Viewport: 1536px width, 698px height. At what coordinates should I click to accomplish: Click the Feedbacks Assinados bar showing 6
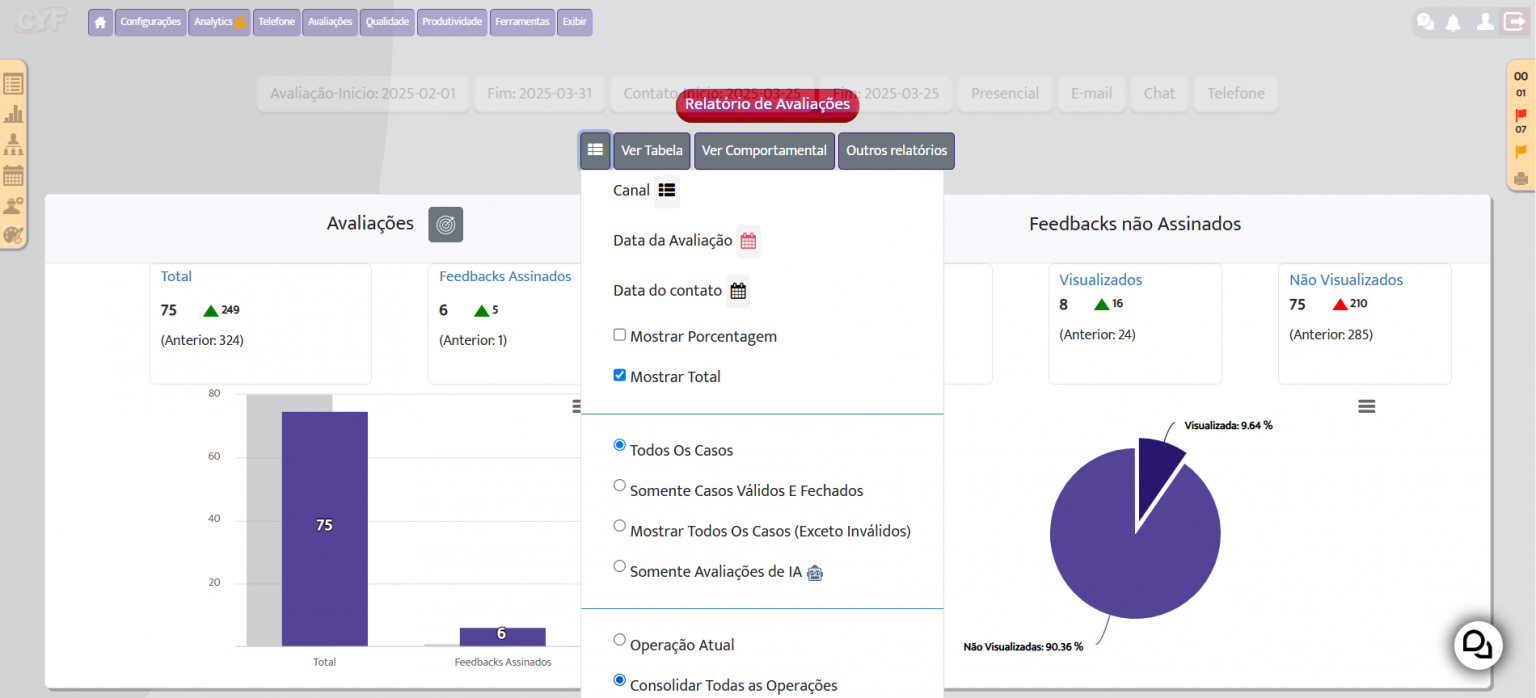[x=502, y=636]
